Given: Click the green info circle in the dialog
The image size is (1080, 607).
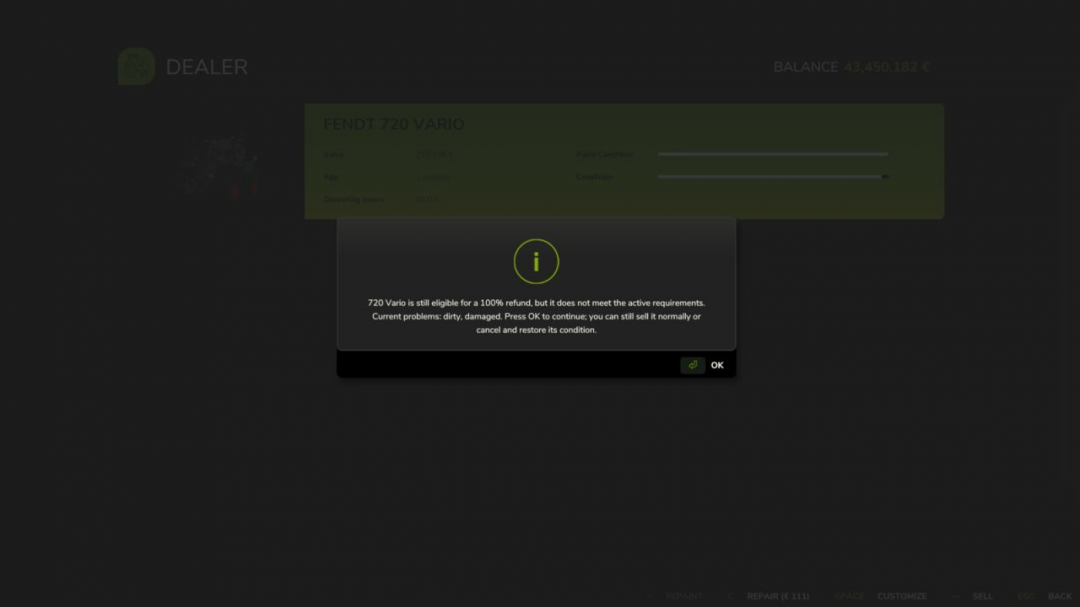Looking at the screenshot, I should coord(536,262).
